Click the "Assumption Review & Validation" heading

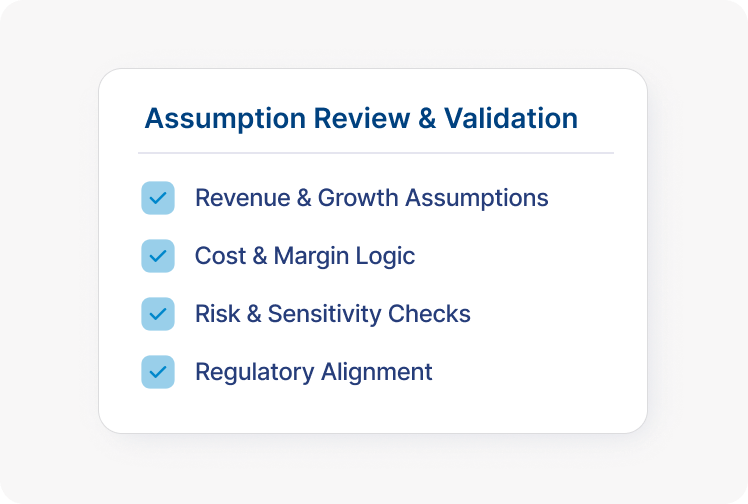(361, 118)
